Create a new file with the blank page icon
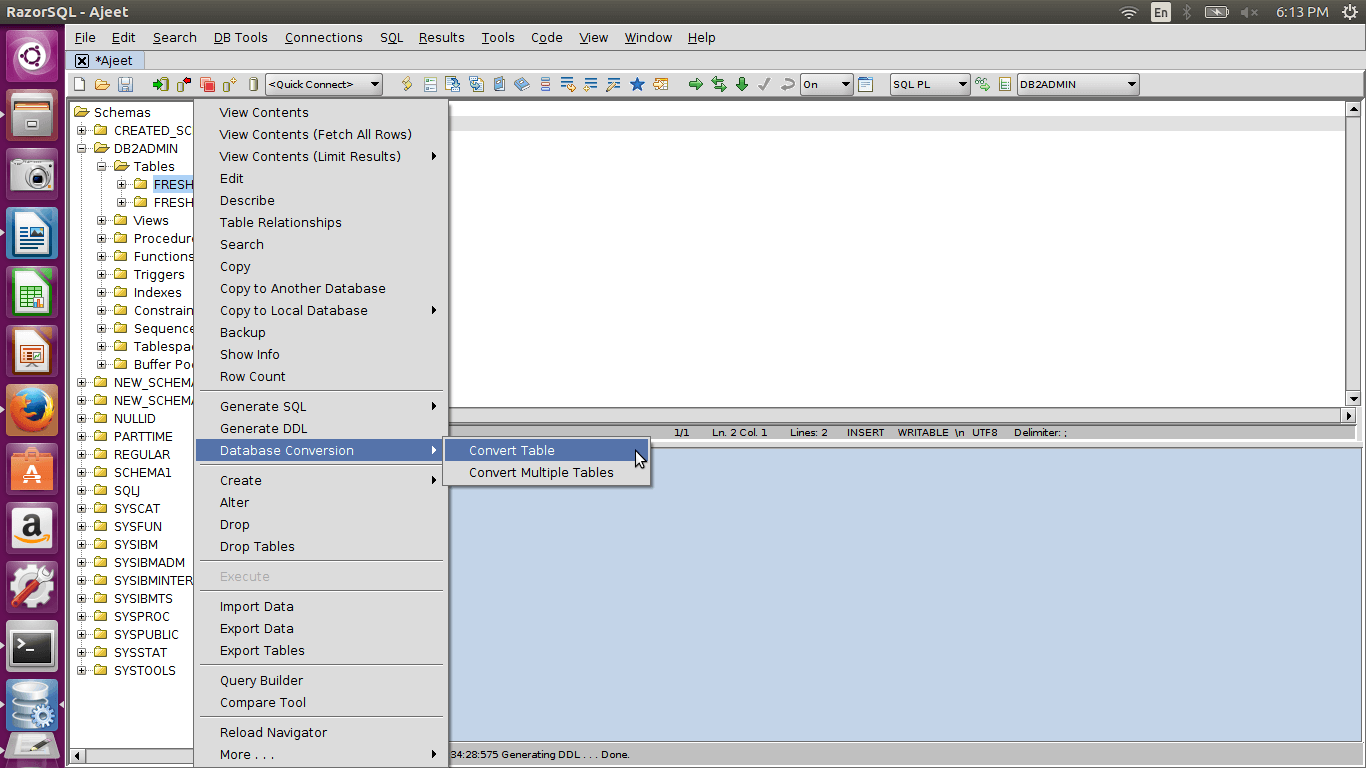The width and height of the screenshot is (1366, 768). (79, 84)
